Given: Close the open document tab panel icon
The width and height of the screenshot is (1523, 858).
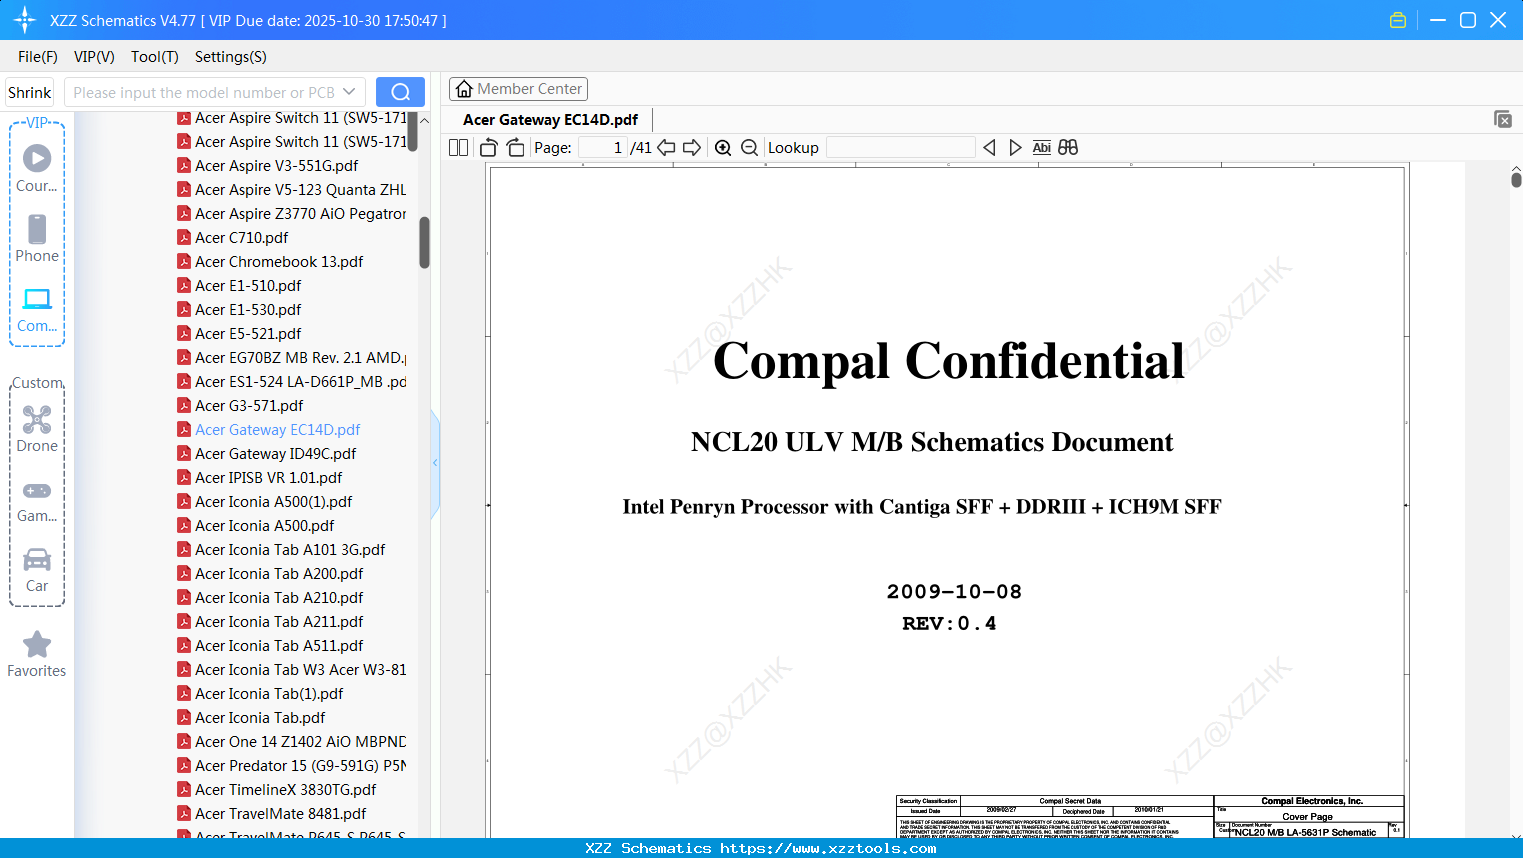Looking at the screenshot, I should tap(1502, 119).
